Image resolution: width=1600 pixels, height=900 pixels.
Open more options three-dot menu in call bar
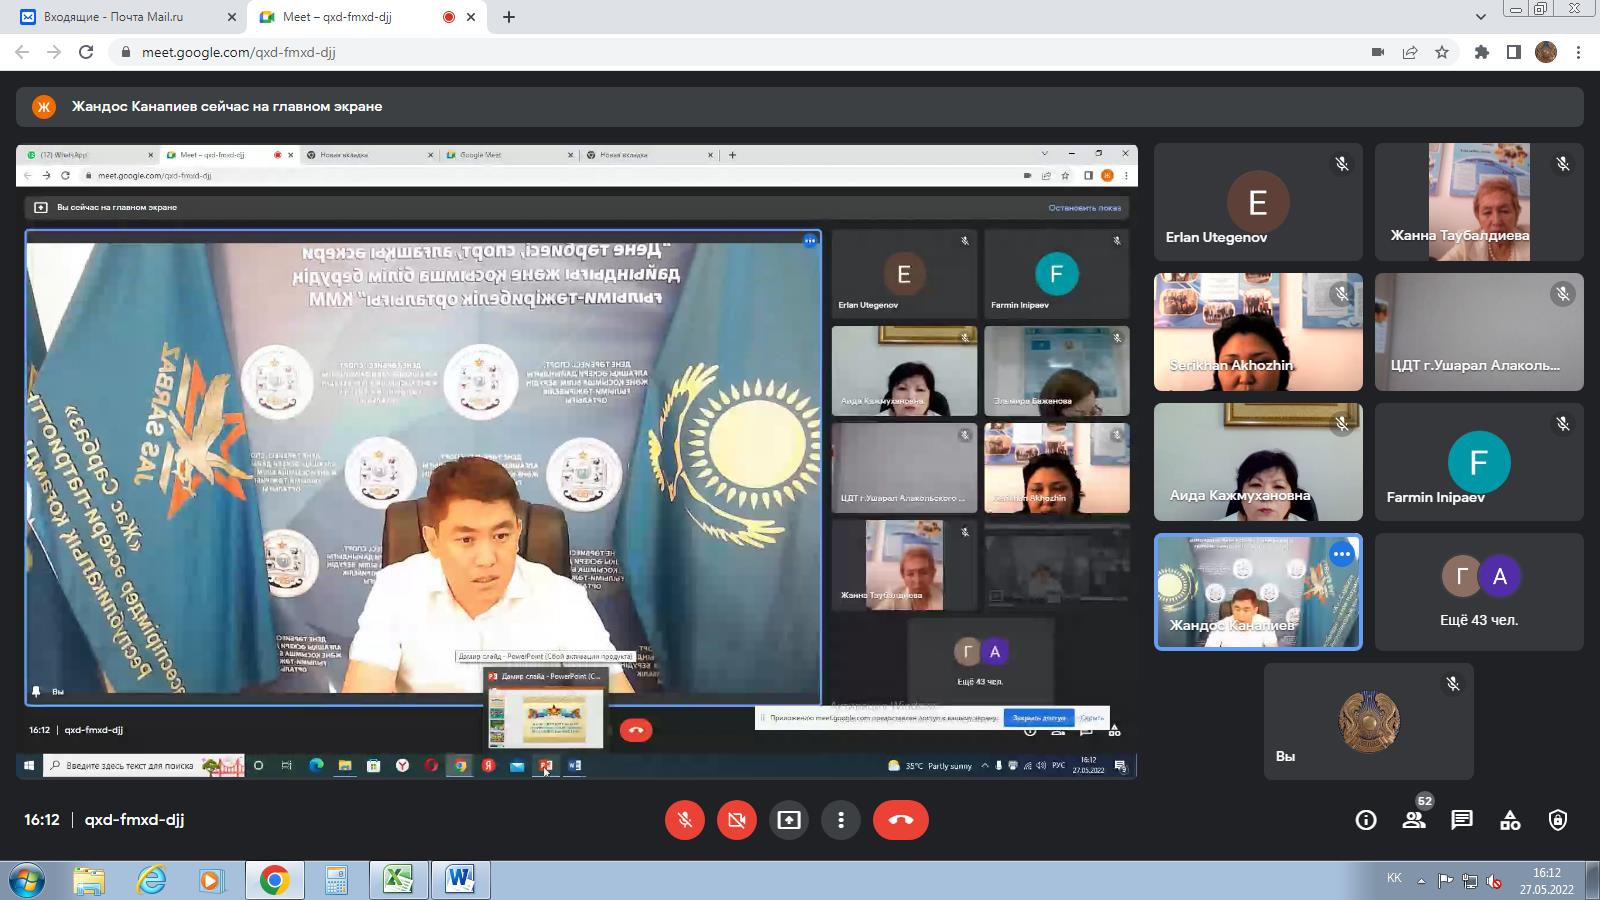point(841,820)
